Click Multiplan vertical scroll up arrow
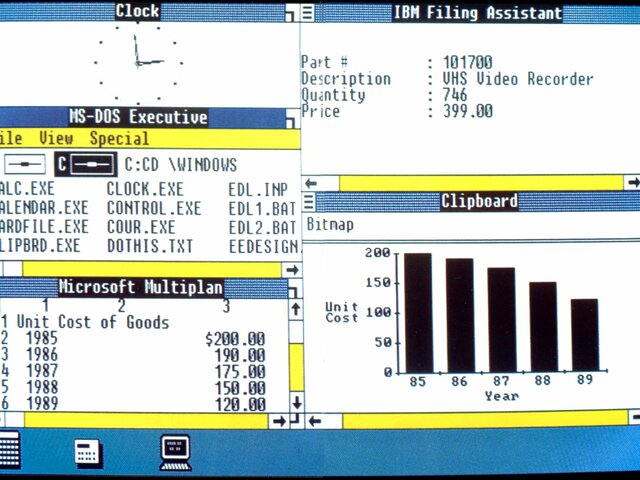Screen dimensions: 640x480 coord(296,309)
